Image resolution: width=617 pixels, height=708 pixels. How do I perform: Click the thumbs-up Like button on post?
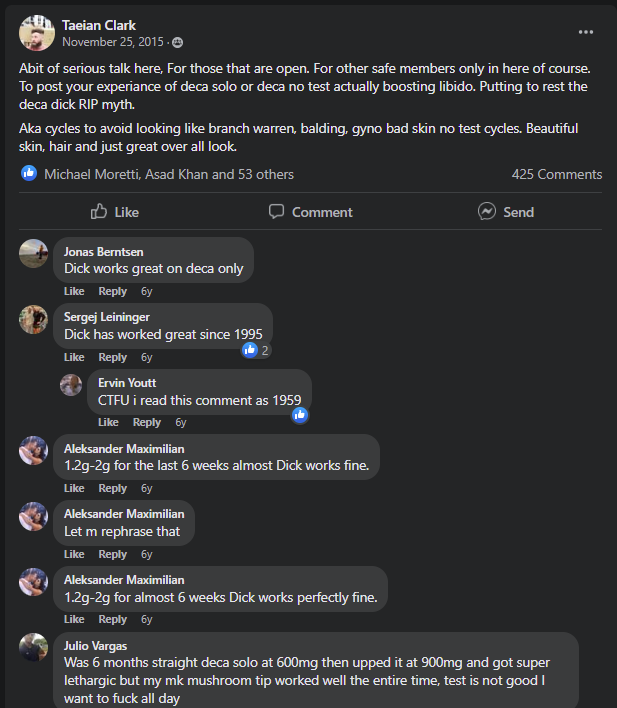pyautogui.click(x=115, y=212)
